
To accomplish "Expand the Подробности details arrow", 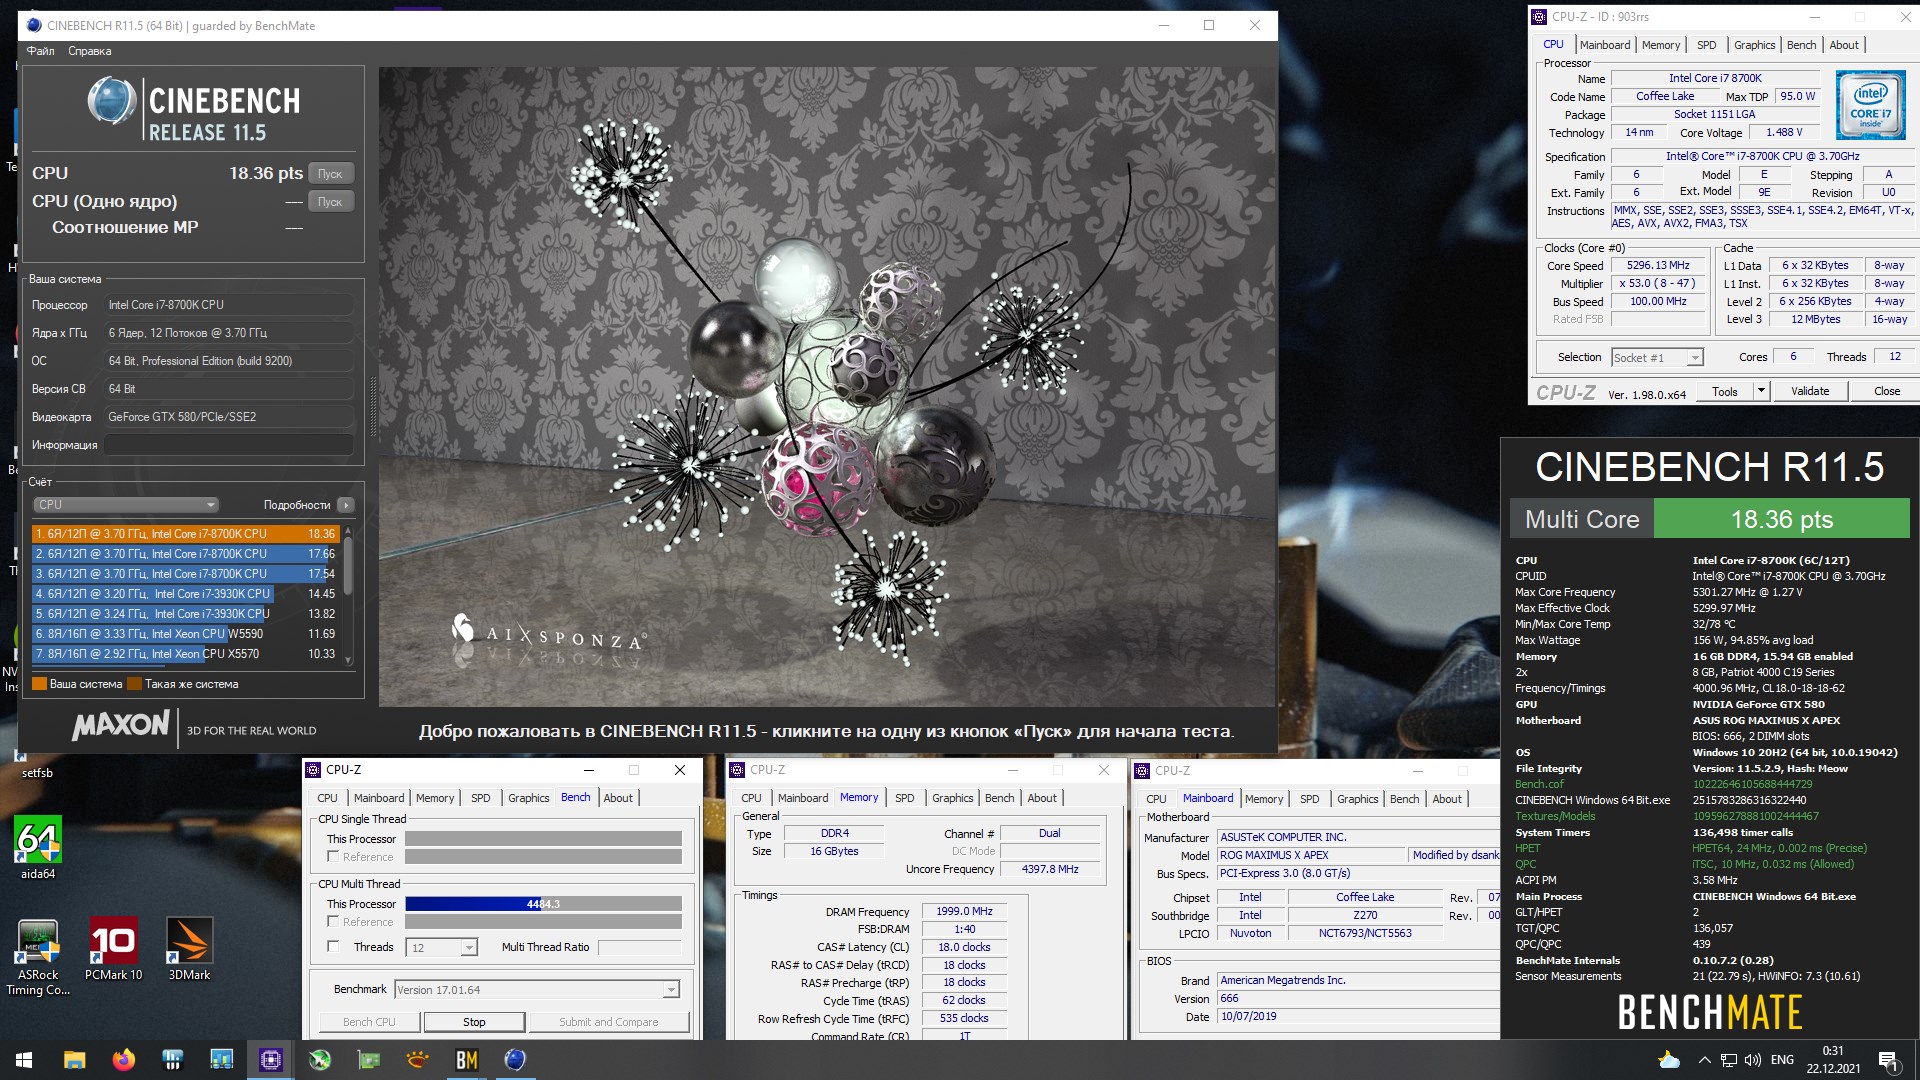I will 346,505.
